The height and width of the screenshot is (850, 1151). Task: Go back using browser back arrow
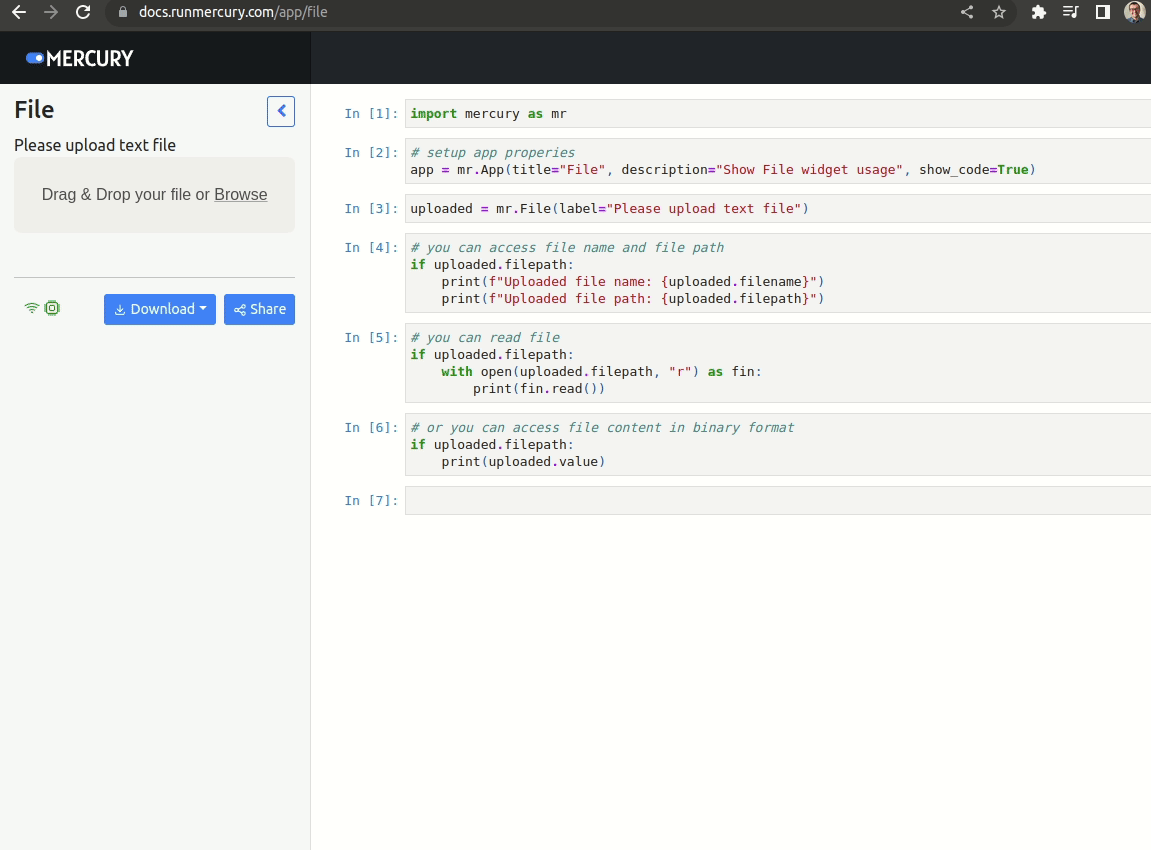click(x=18, y=13)
